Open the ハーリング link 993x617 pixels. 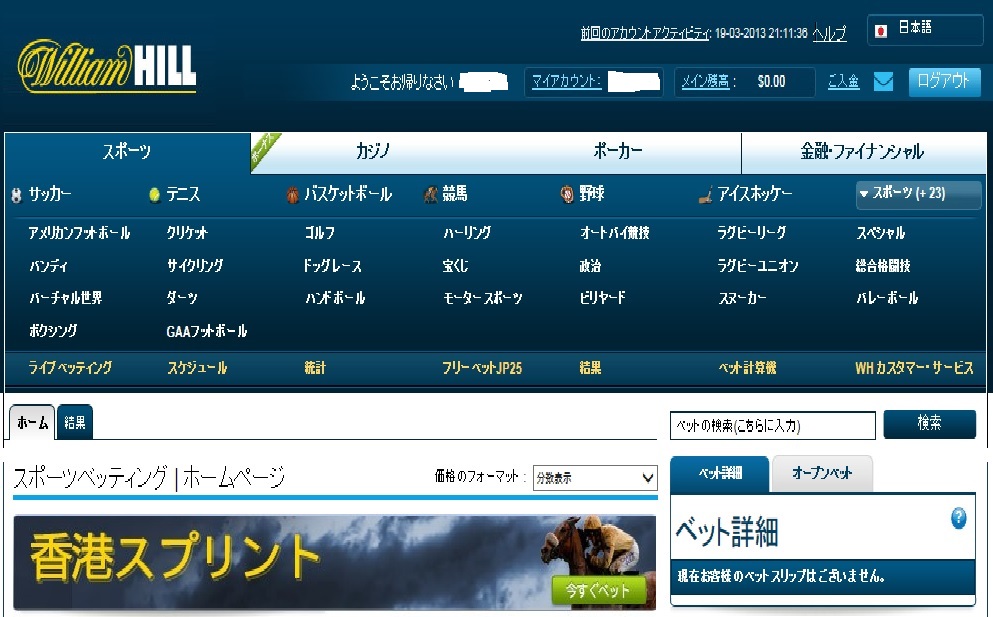pyautogui.click(x=467, y=233)
